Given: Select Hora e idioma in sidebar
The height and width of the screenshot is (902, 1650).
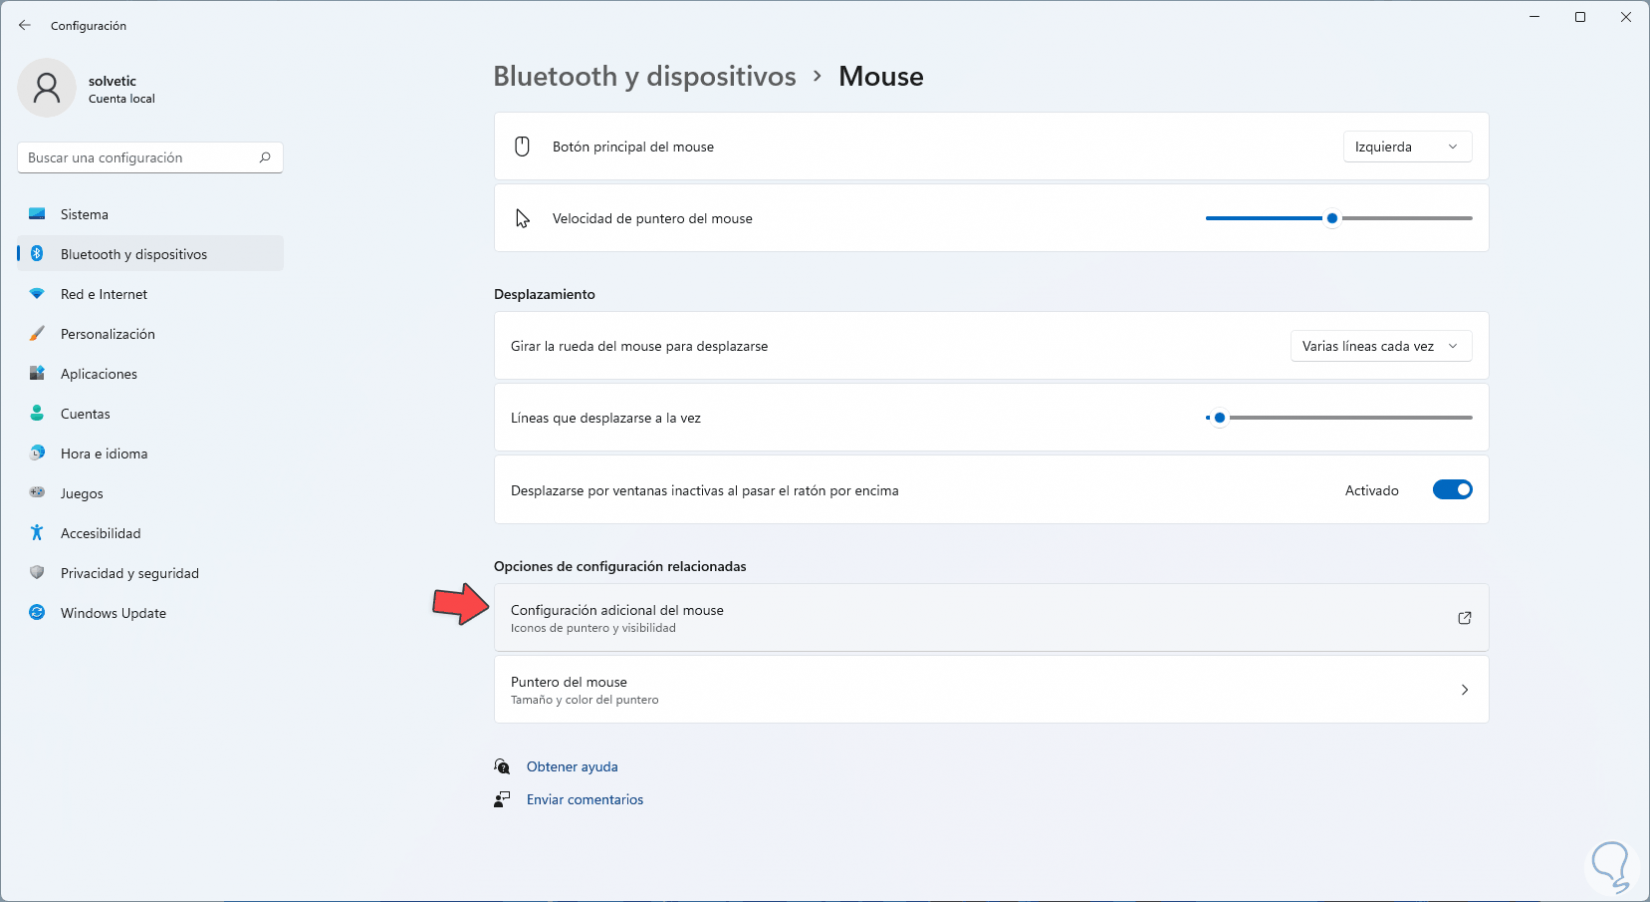Looking at the screenshot, I should pos(104,453).
